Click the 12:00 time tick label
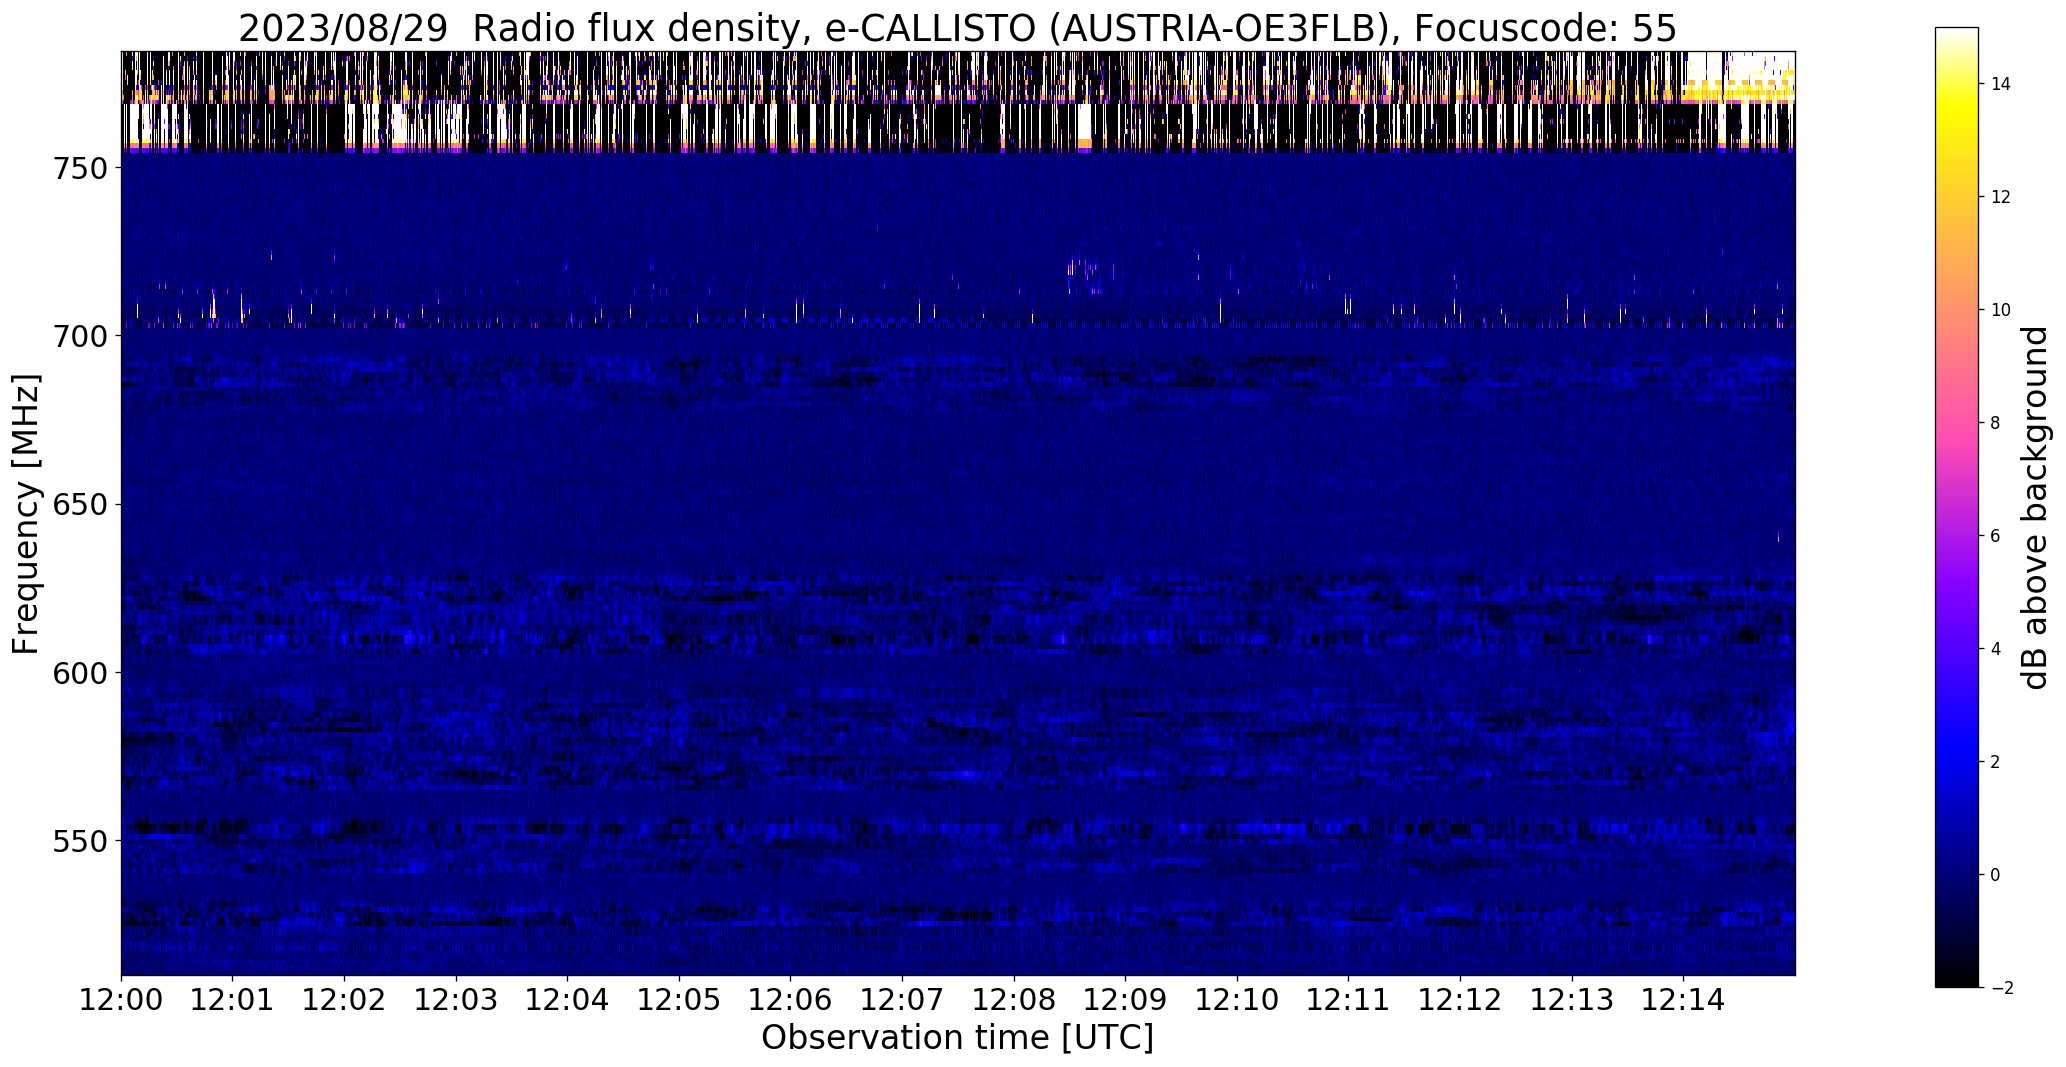This screenshot has width=2066, height=1067. (x=121, y=999)
